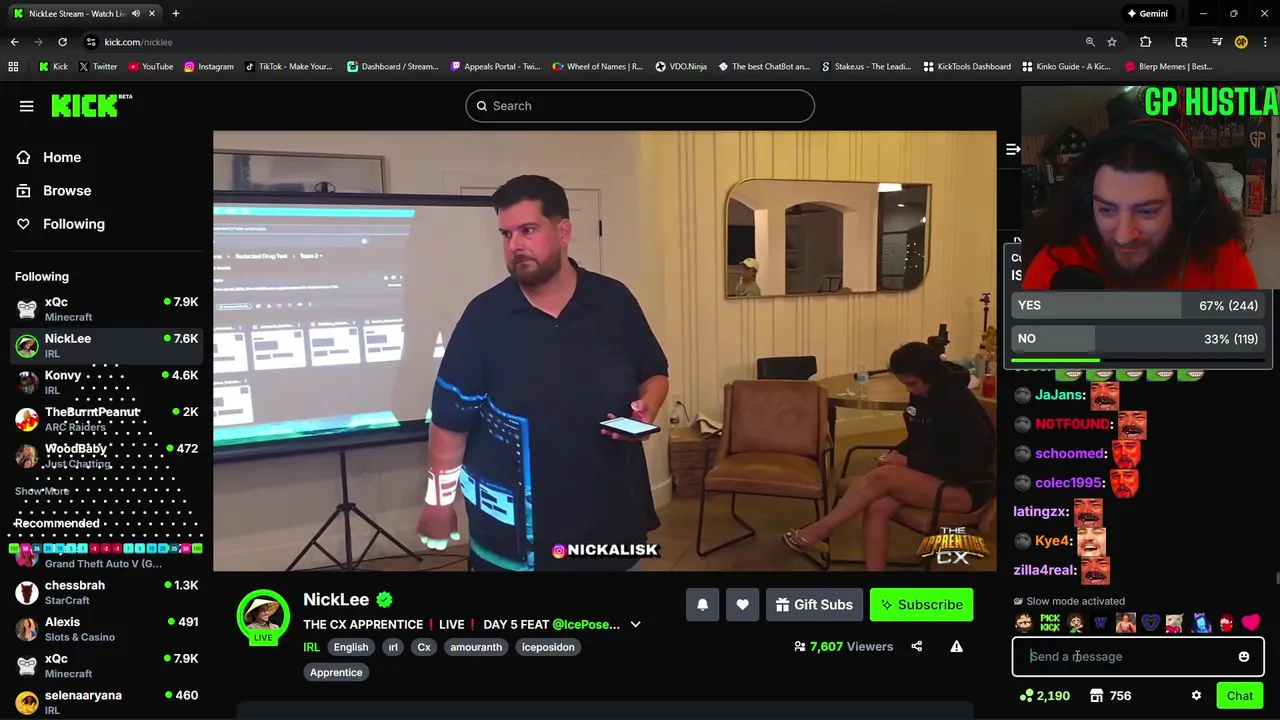
Task: Click schoomed username in chat
Action: [x=1071, y=453]
